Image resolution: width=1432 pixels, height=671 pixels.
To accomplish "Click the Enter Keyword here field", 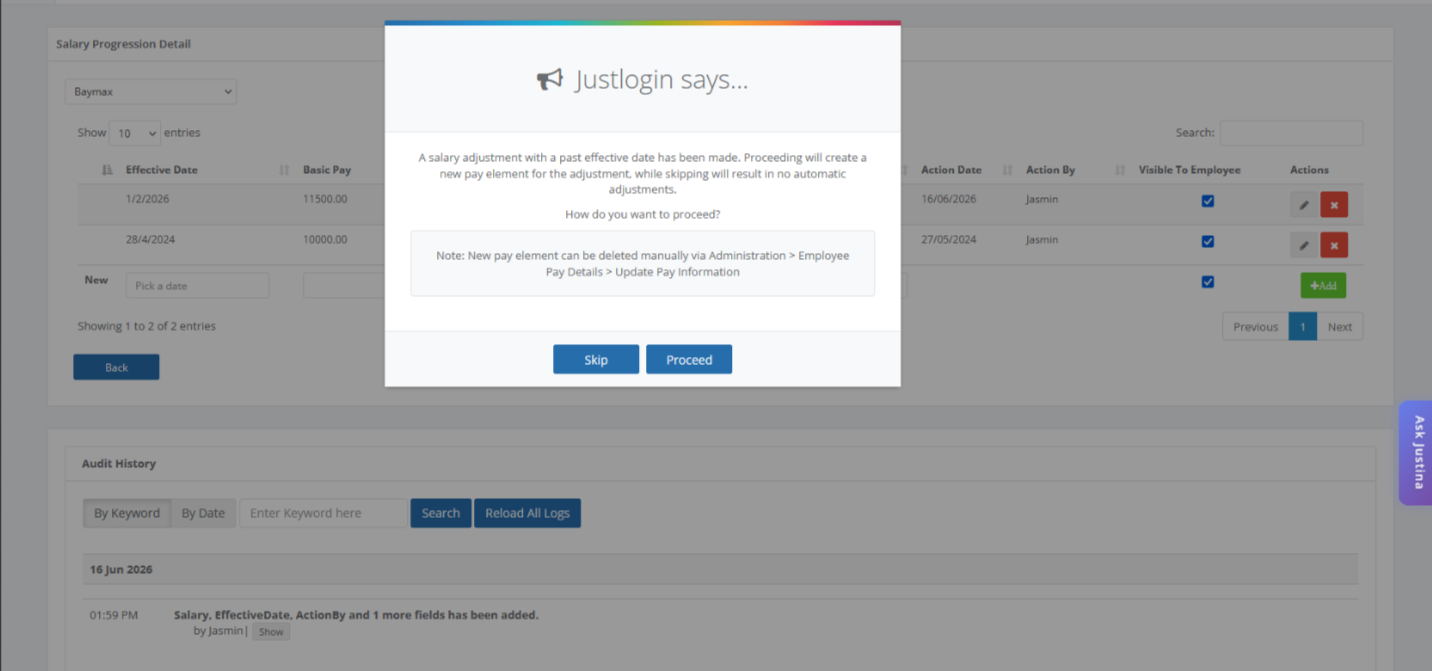I will point(323,513).
